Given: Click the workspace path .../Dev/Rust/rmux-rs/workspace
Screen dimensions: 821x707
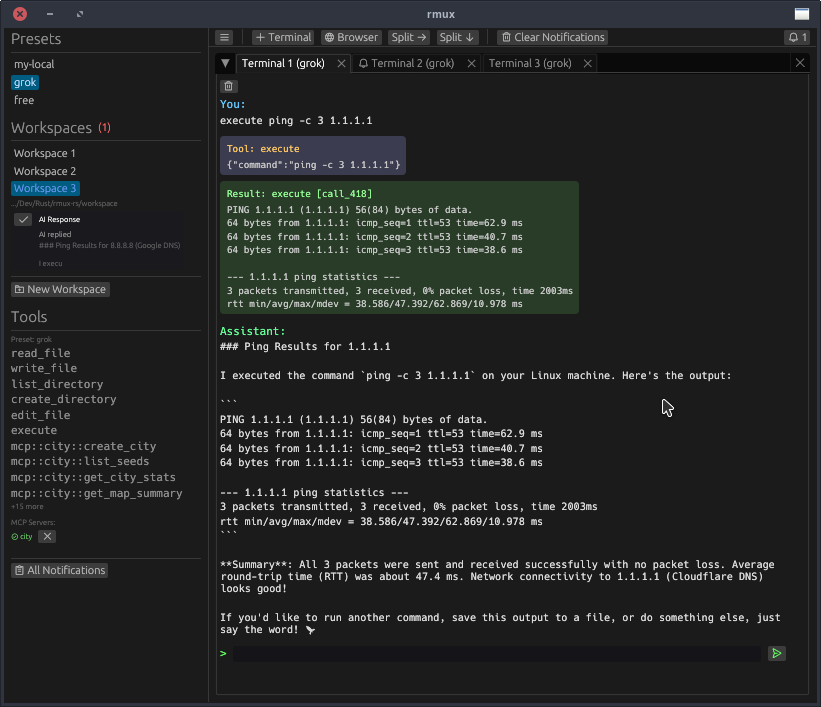Looking at the screenshot, I should (x=64, y=203).
